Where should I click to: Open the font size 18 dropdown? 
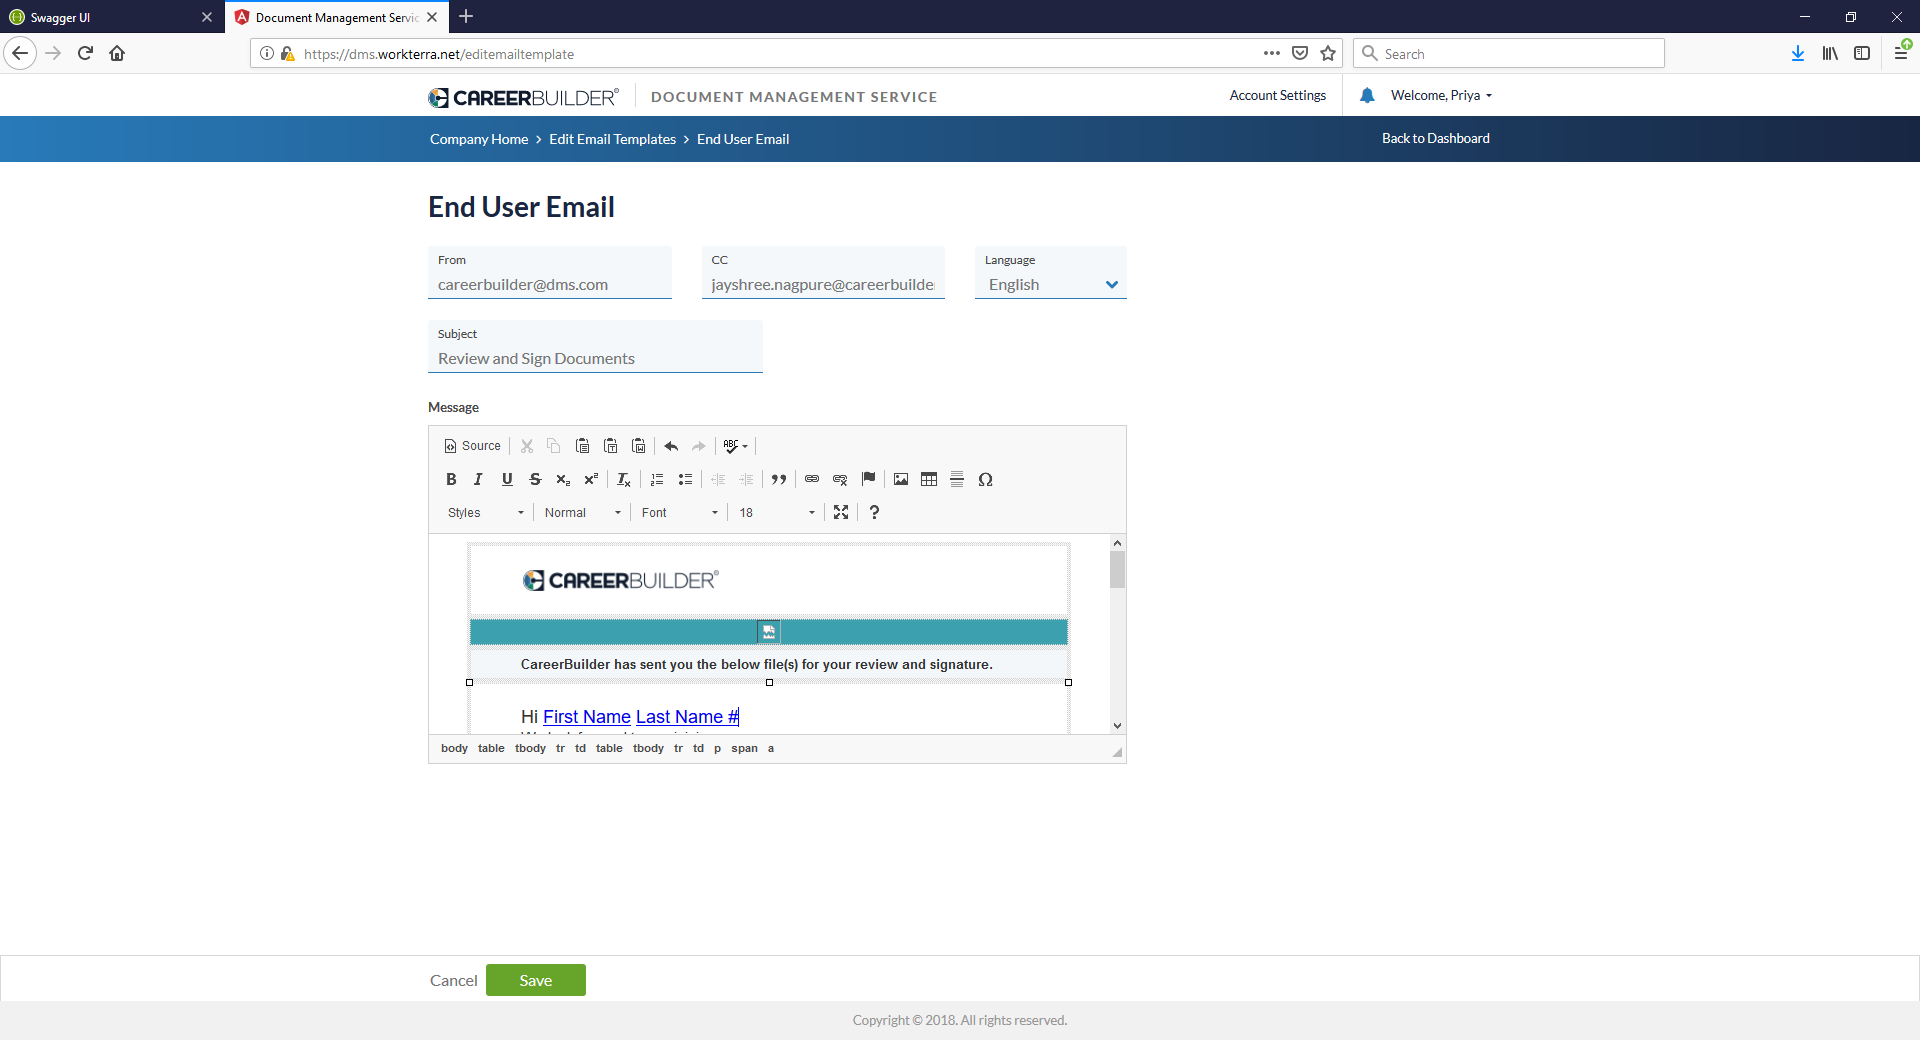point(776,512)
